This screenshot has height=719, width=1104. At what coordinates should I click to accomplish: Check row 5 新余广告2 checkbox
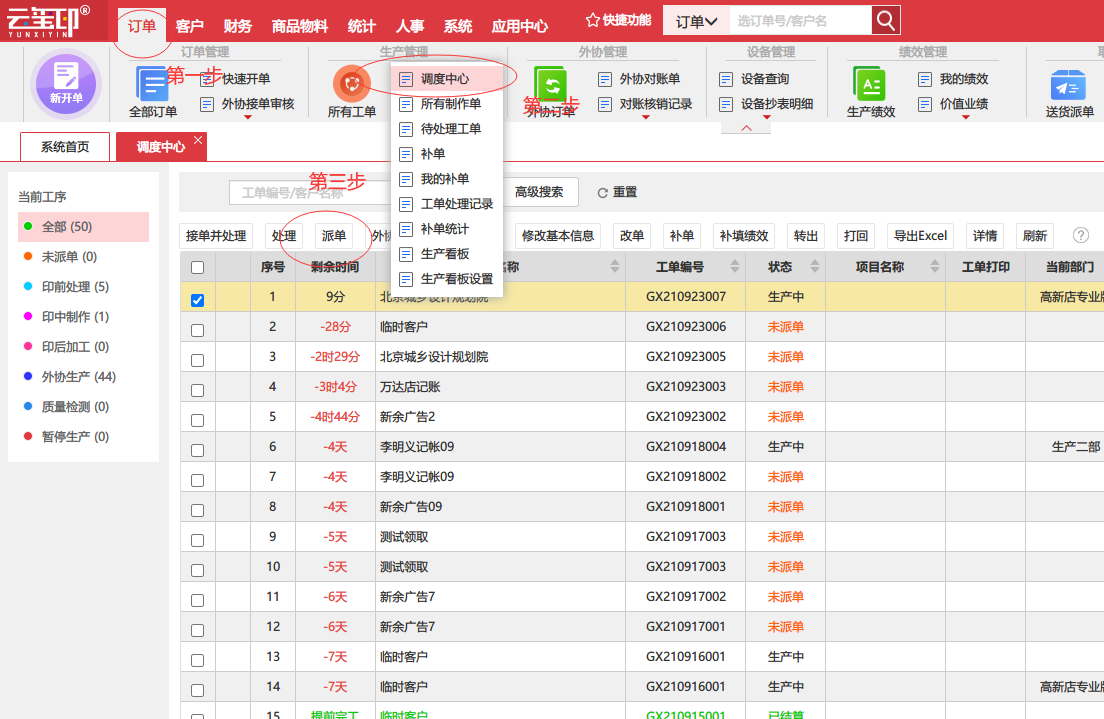[x=197, y=420]
